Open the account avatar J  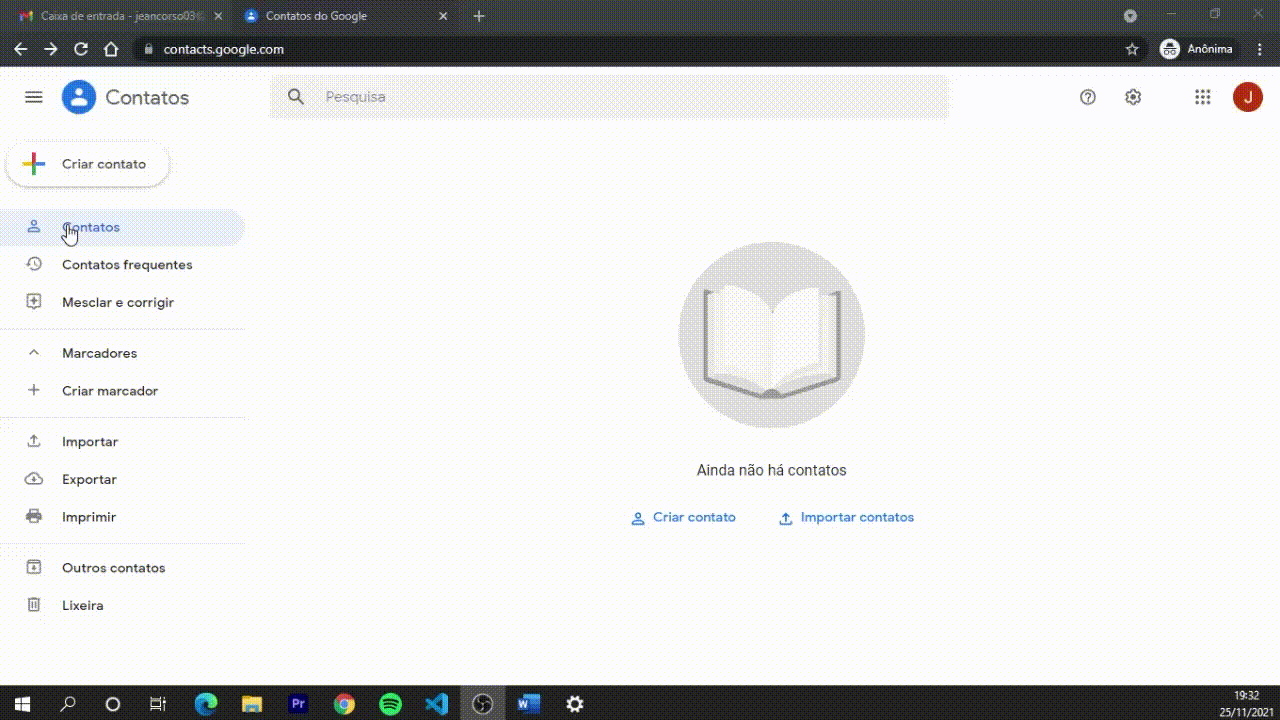pyautogui.click(x=1248, y=97)
